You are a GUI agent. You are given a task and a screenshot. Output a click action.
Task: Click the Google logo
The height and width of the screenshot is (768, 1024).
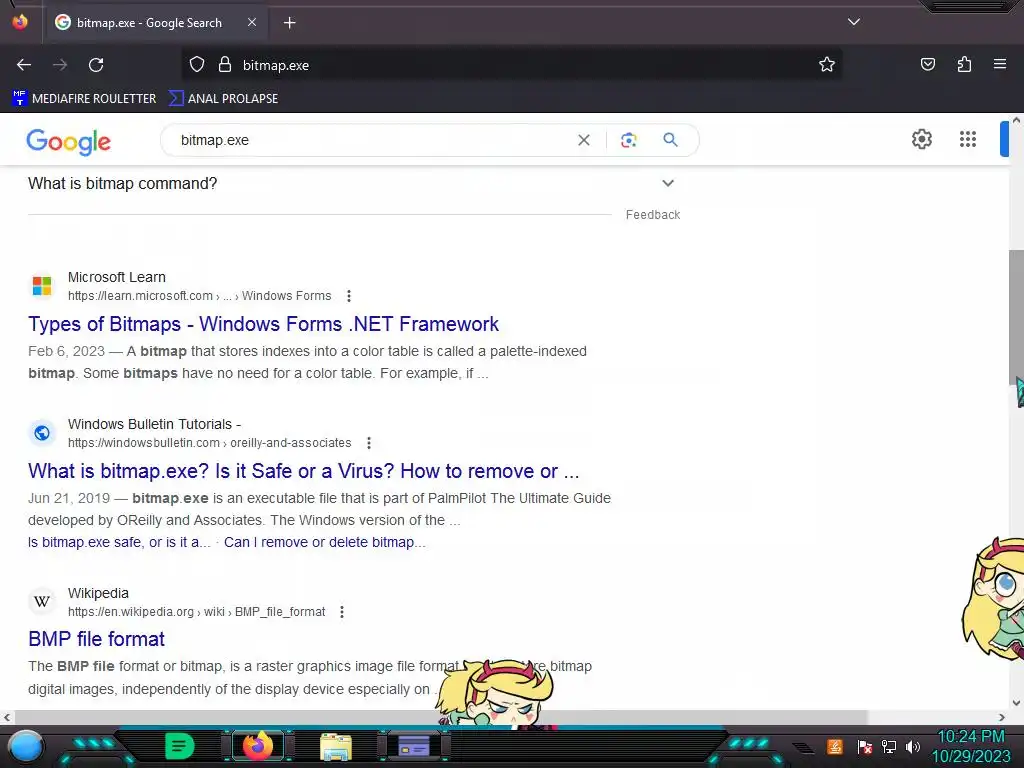coord(69,141)
